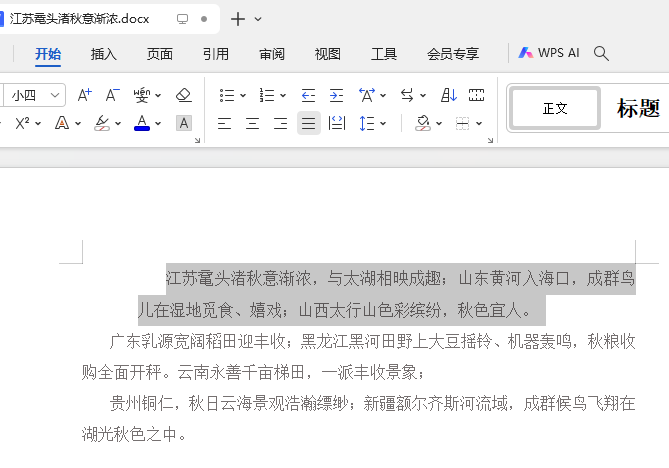Center align the paragraph
The width and height of the screenshot is (669, 468).
click(x=252, y=124)
